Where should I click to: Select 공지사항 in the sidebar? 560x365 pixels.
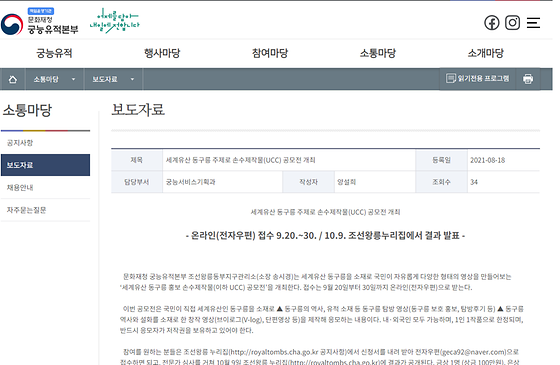point(45,143)
